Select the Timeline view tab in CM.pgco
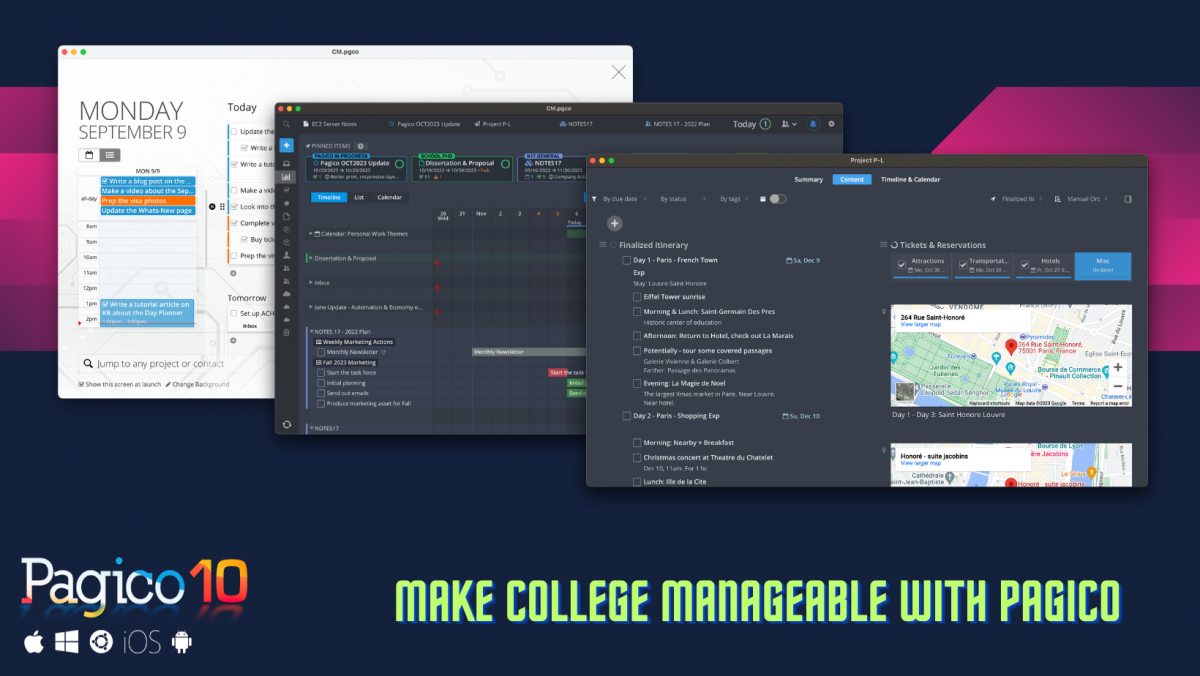Viewport: 1200px width, 676px height. (328, 197)
